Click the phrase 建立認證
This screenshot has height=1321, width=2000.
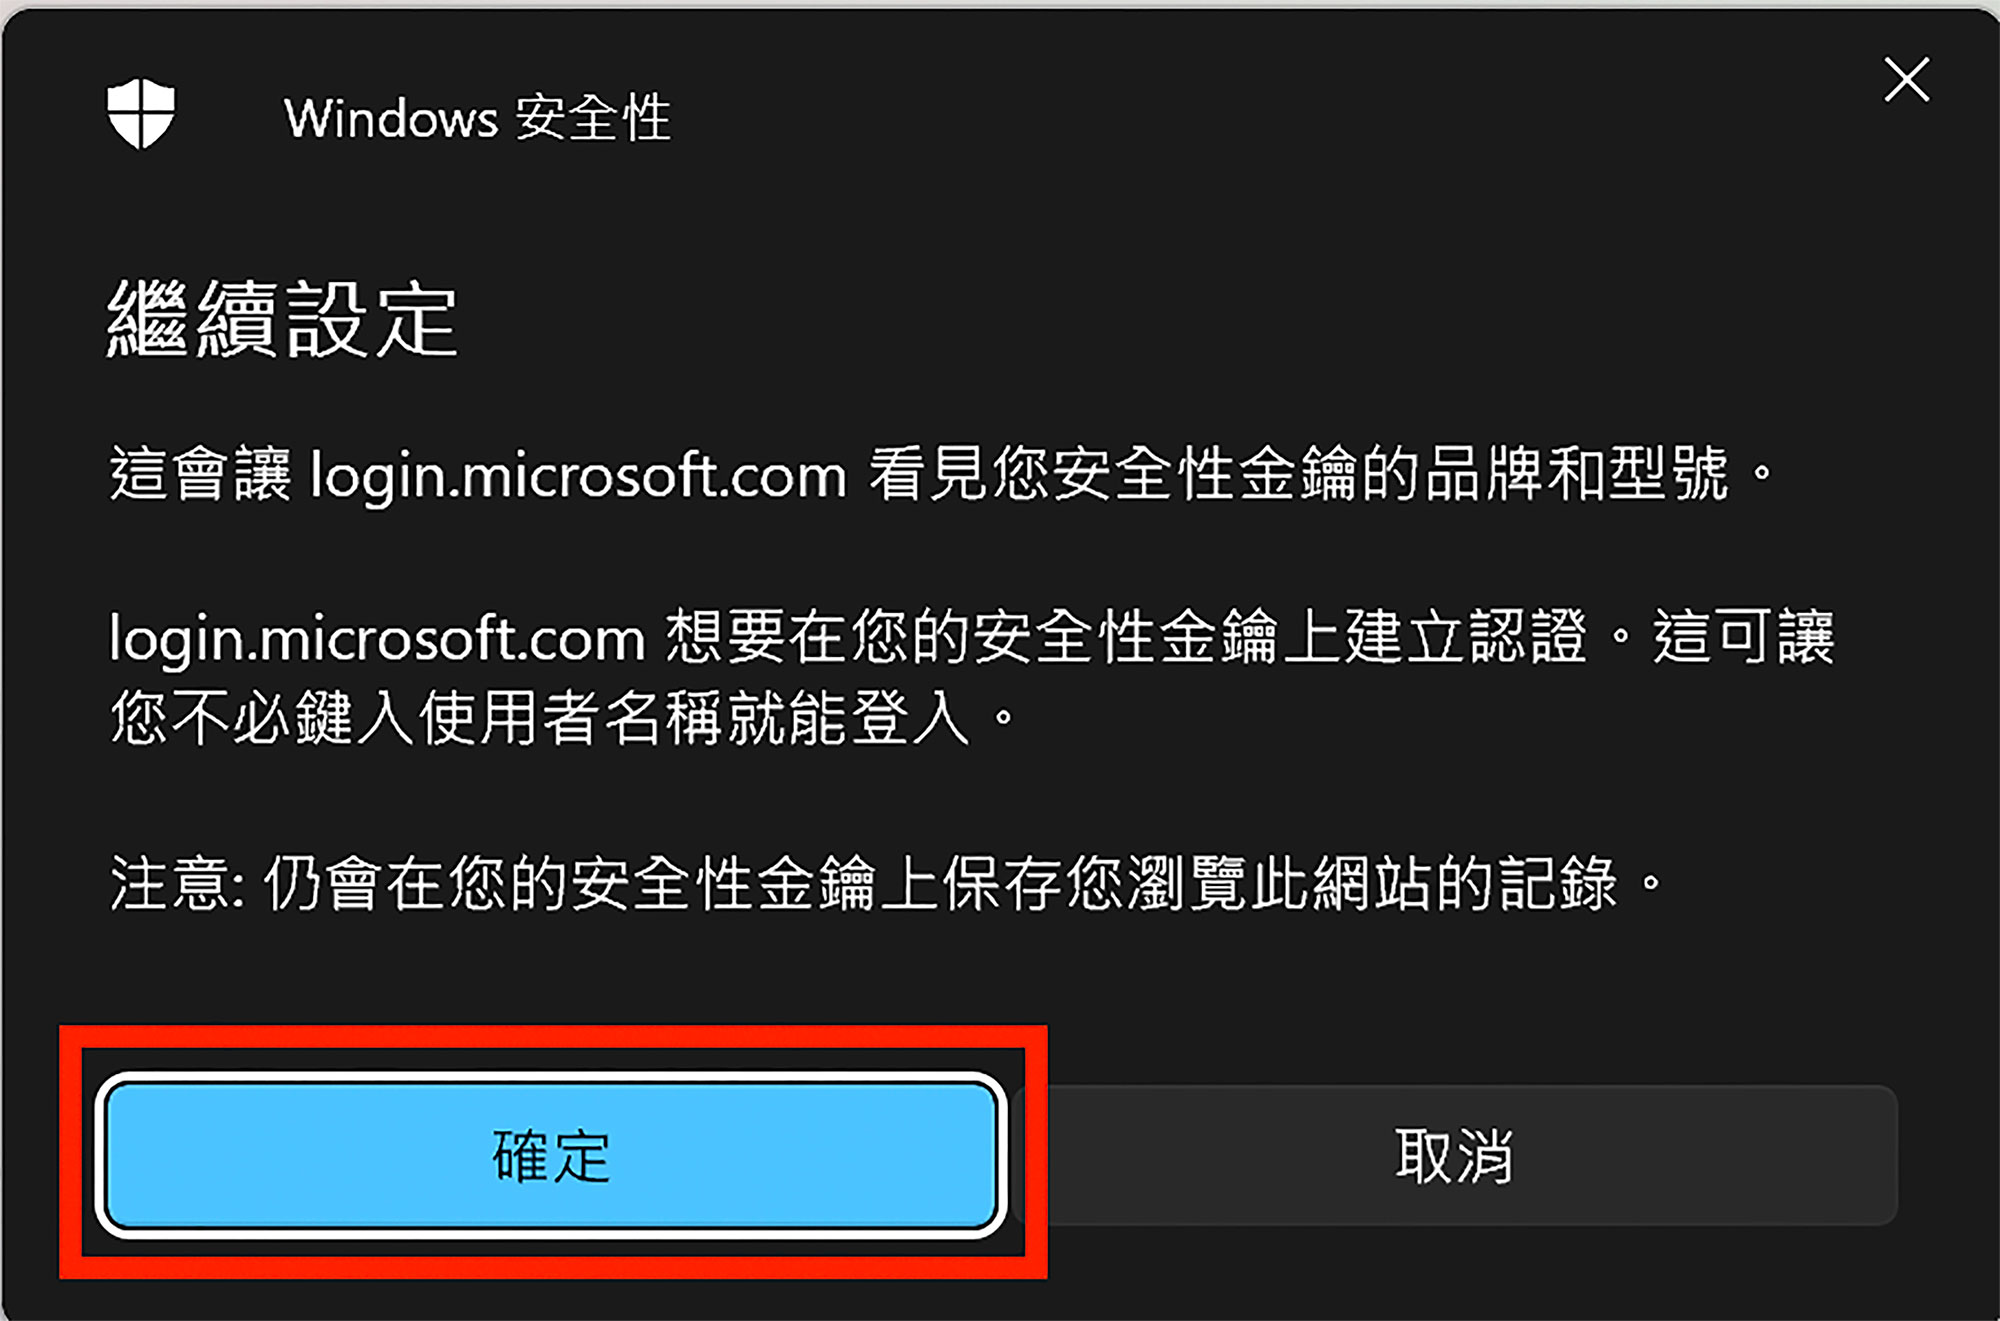[1465, 638]
